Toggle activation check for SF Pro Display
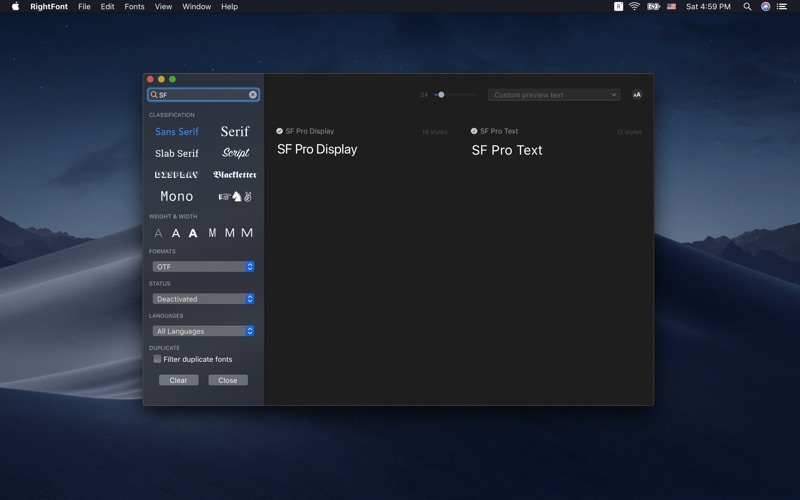The width and height of the screenshot is (800, 500). point(280,131)
